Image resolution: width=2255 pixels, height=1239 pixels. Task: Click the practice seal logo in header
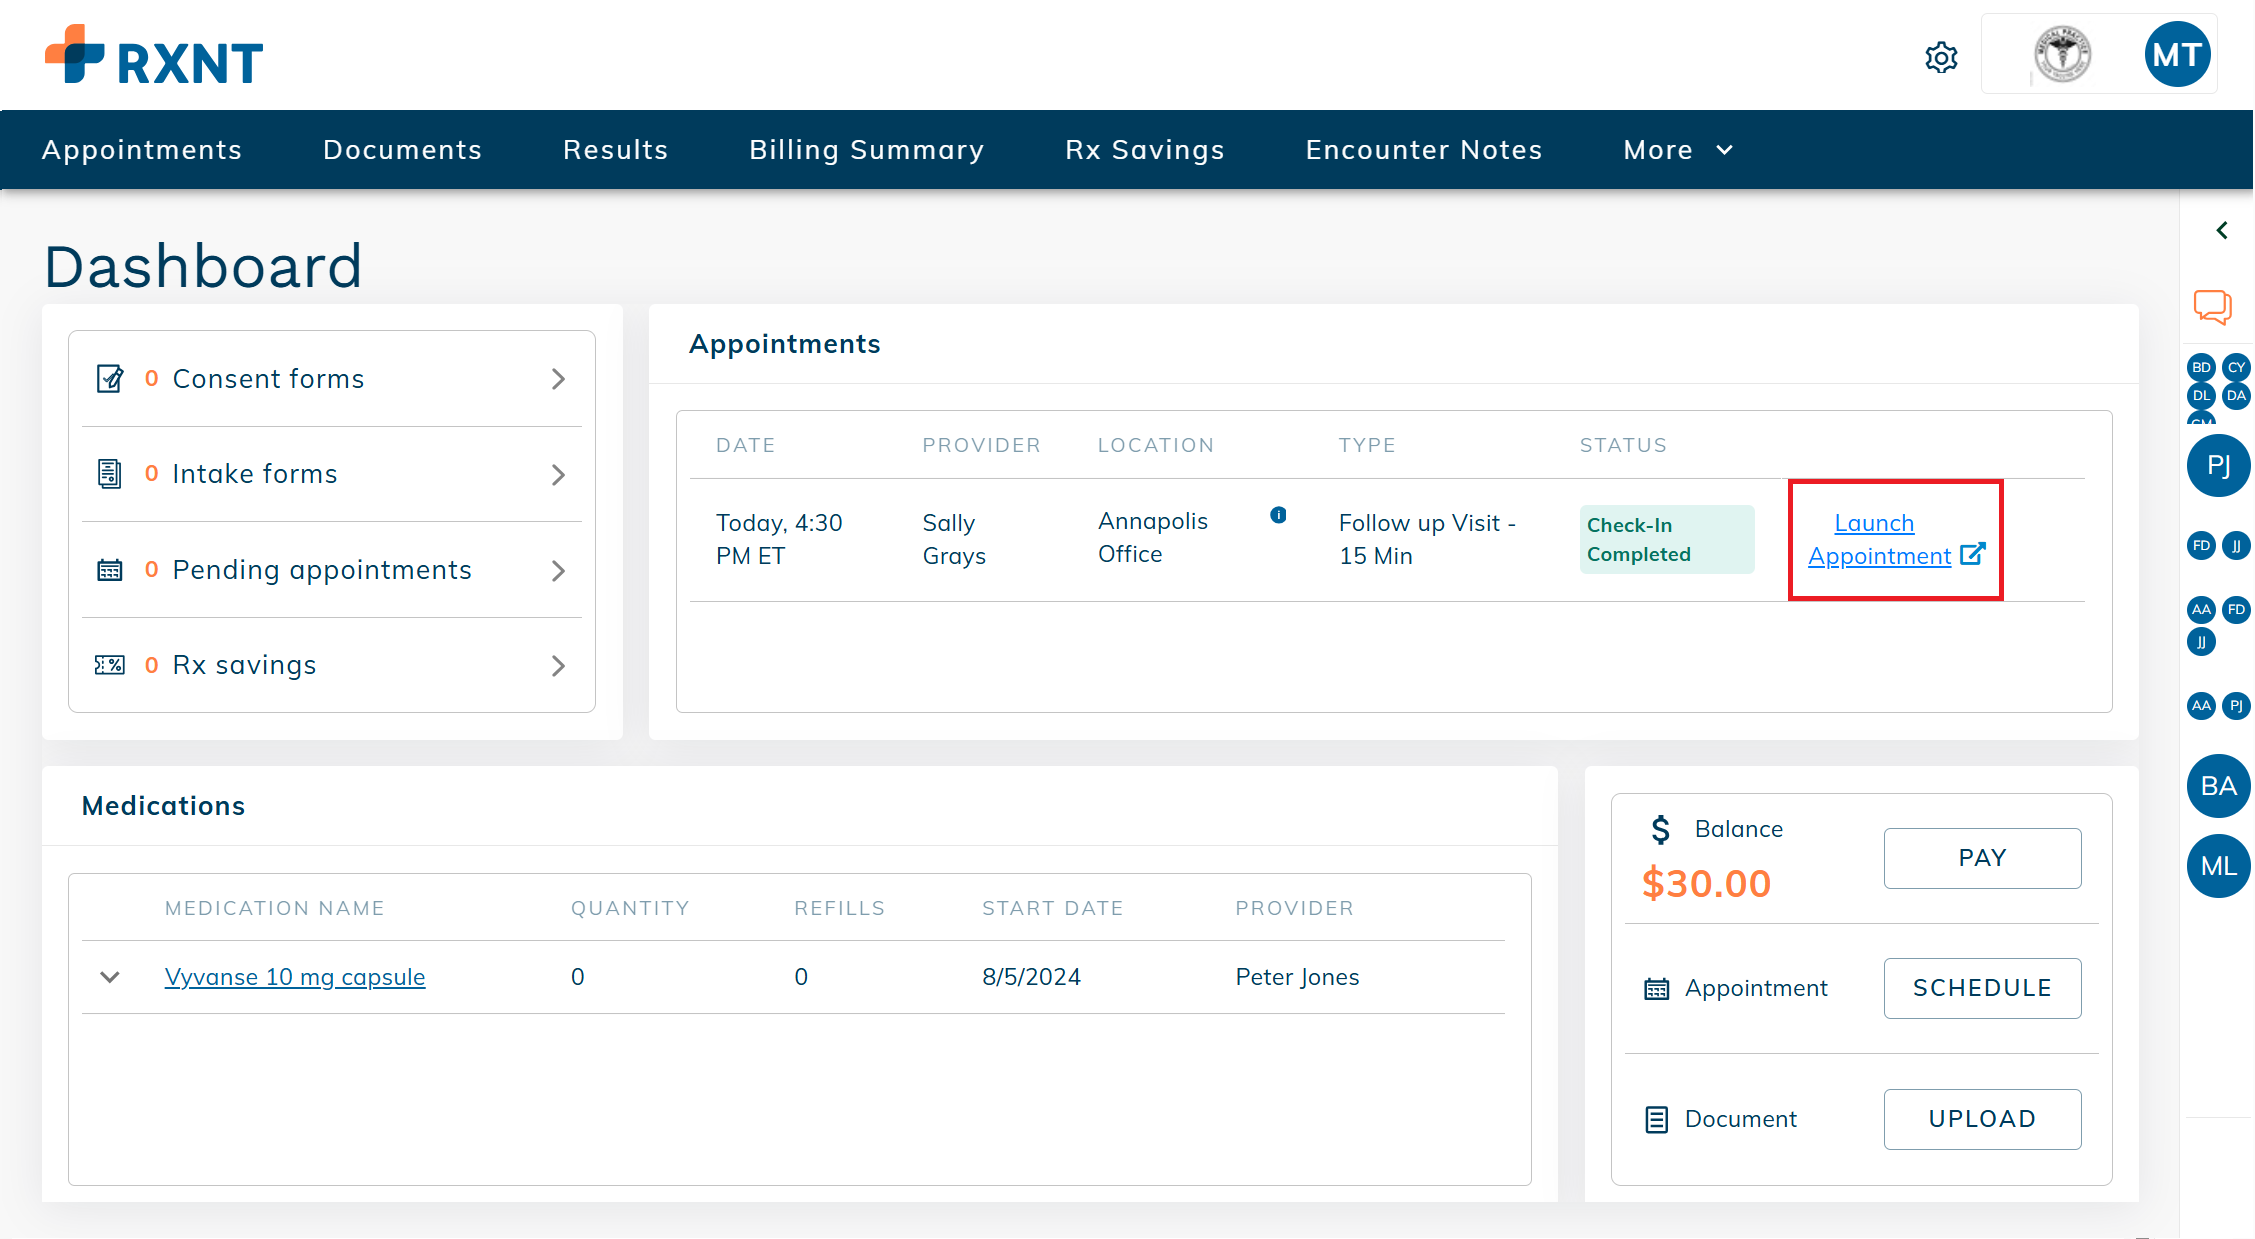pos(2062,55)
